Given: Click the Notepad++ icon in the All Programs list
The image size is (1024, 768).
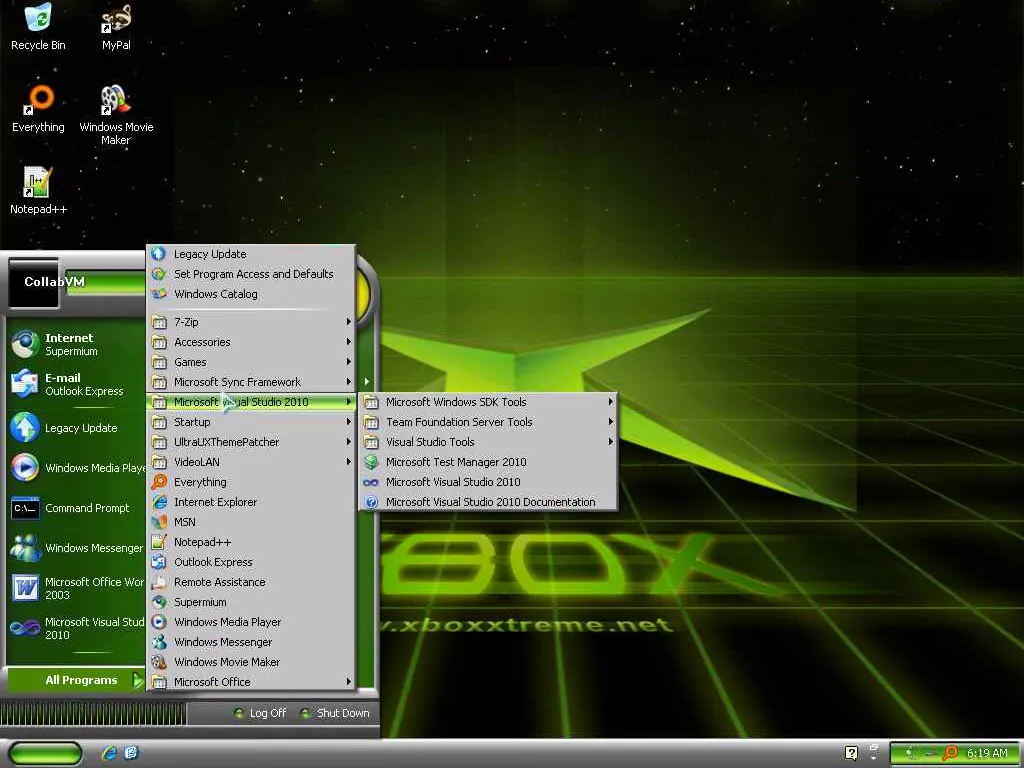Looking at the screenshot, I should [x=159, y=542].
